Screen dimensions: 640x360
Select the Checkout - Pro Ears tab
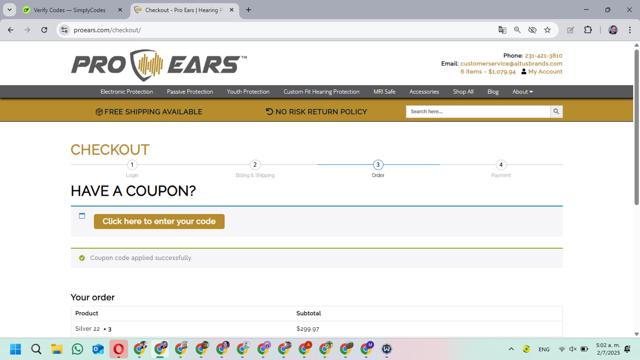click(x=183, y=10)
